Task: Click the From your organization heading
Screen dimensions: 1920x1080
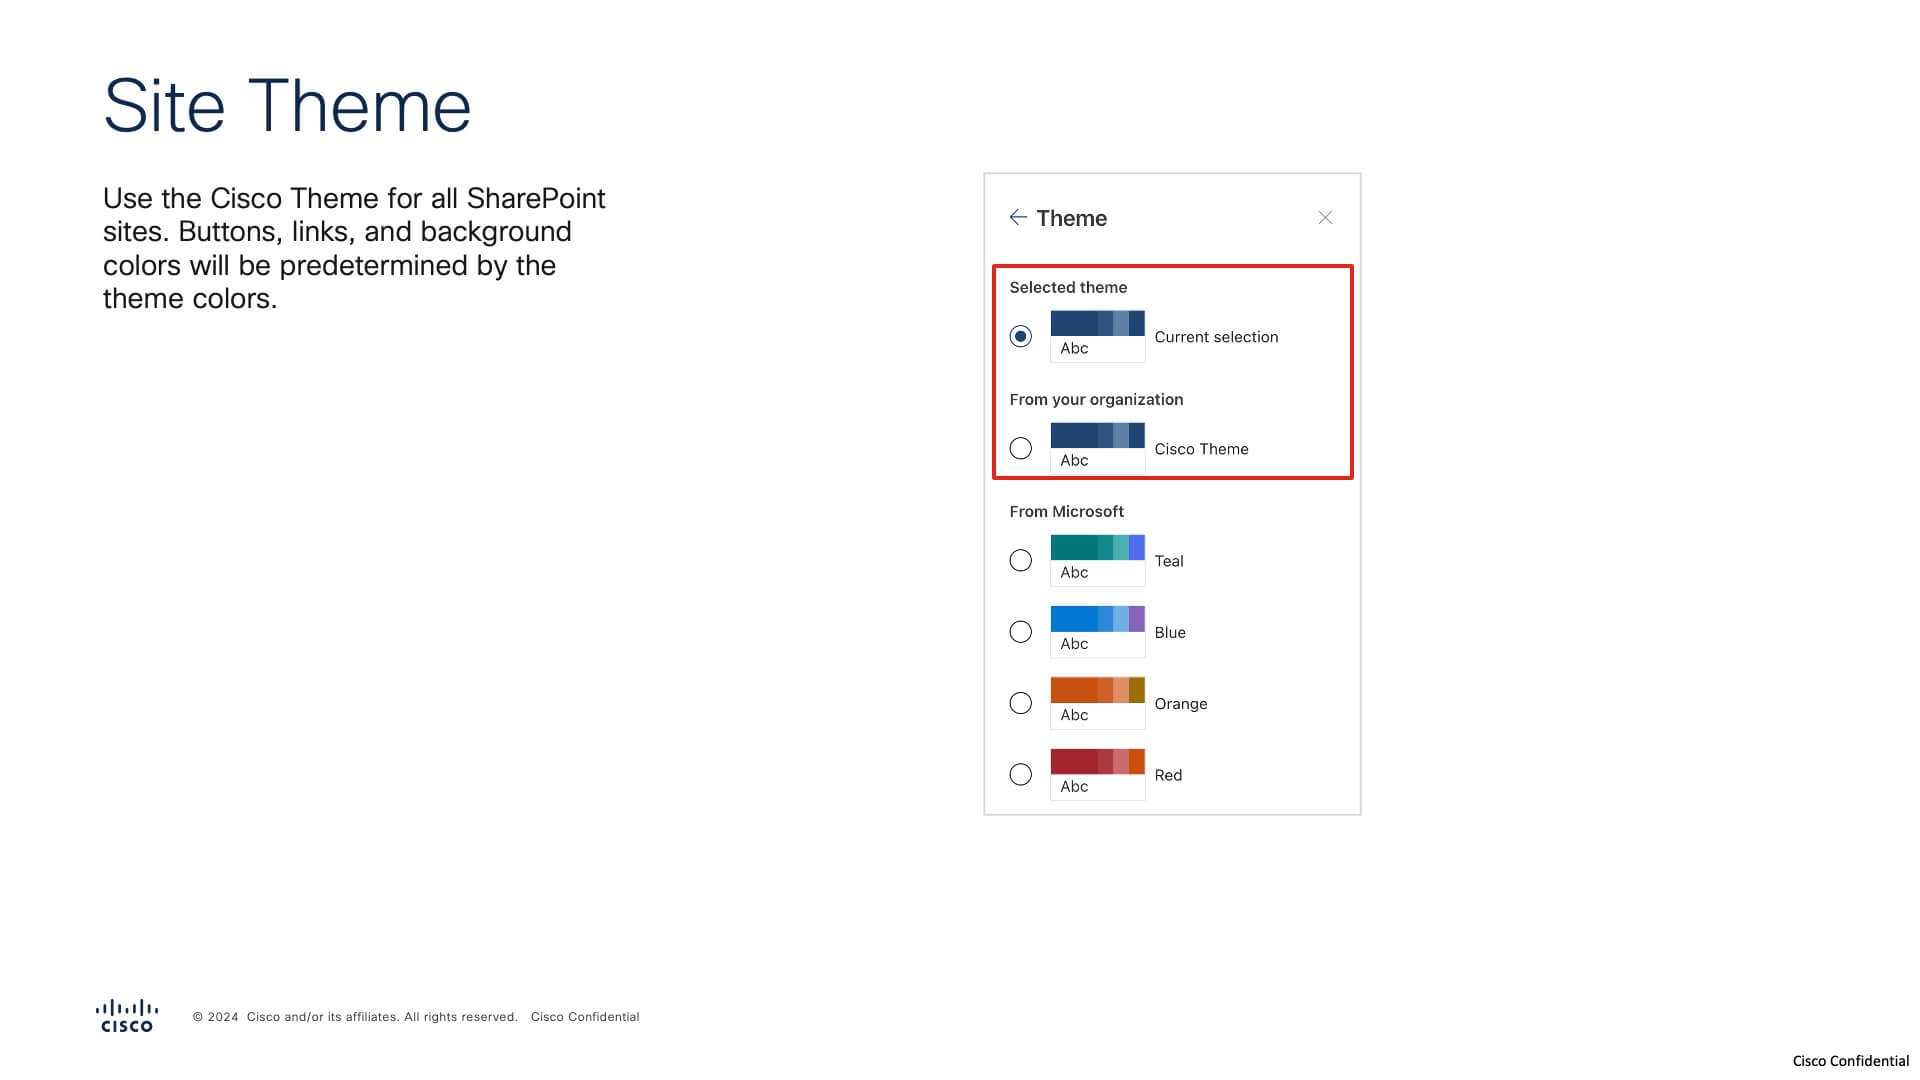Action: pos(1096,399)
